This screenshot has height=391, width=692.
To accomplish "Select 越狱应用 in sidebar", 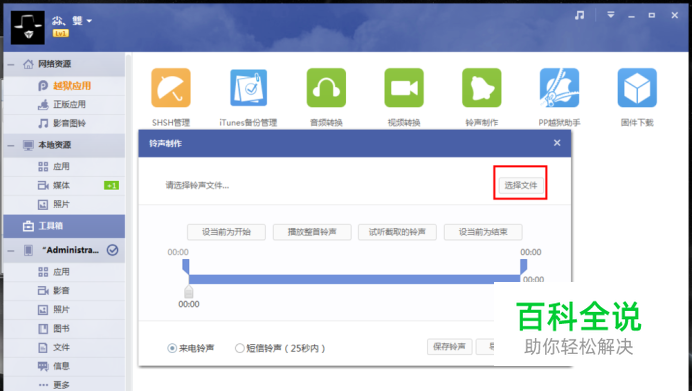I will [x=64, y=86].
